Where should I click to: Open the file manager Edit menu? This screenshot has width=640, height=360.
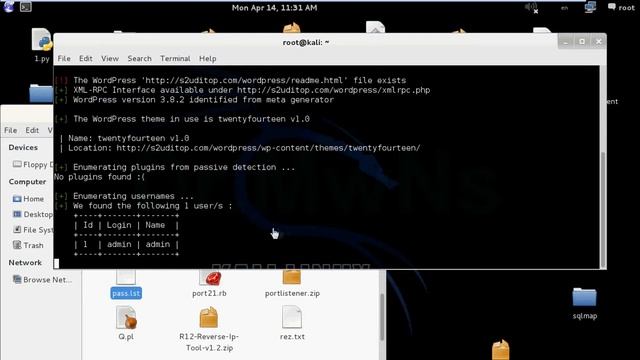(x=32, y=130)
